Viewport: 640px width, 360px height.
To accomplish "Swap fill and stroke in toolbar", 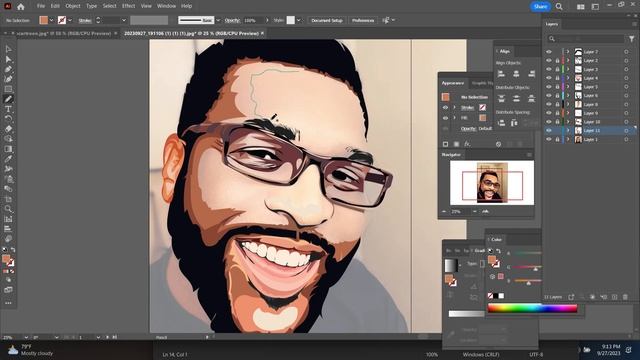I will click(x=13, y=250).
